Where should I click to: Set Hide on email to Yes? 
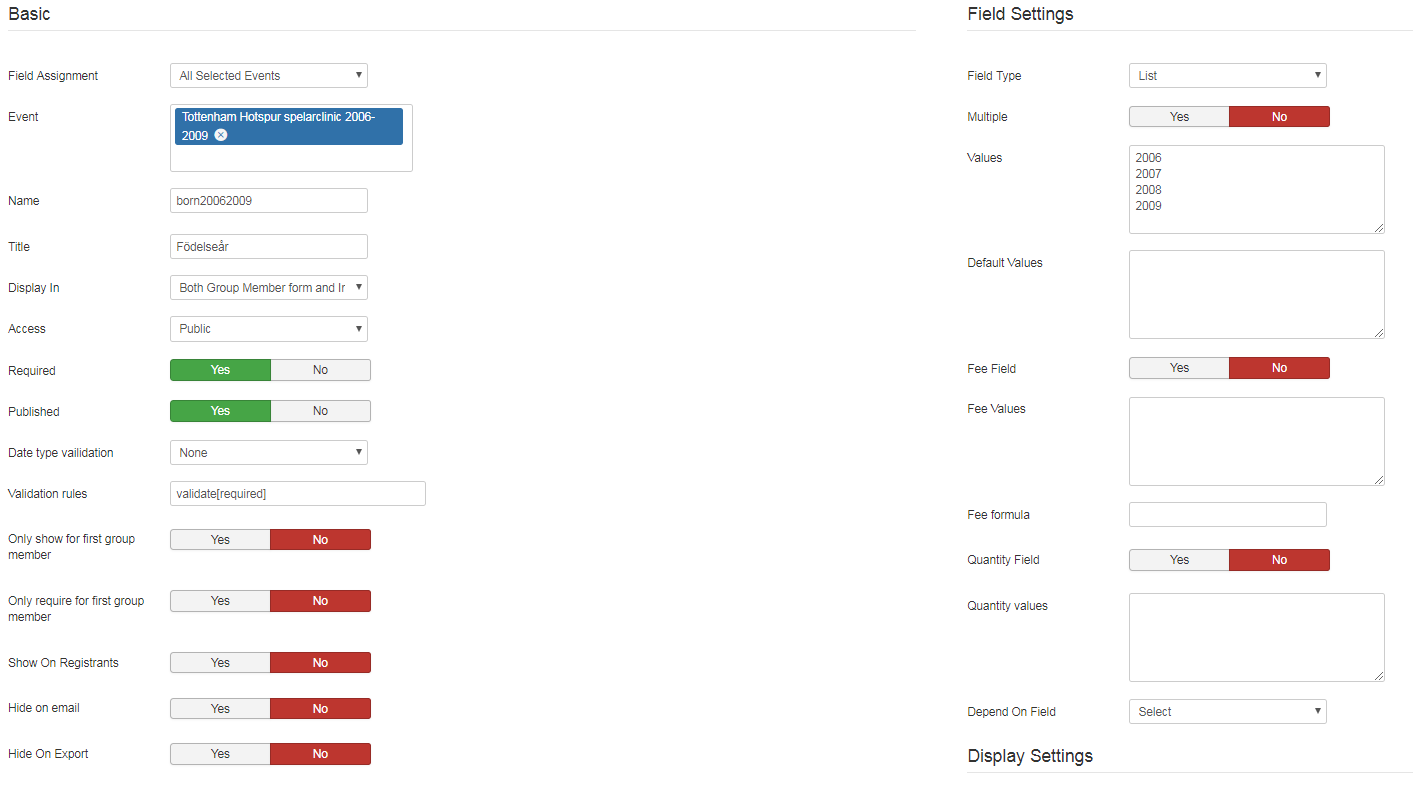point(220,709)
